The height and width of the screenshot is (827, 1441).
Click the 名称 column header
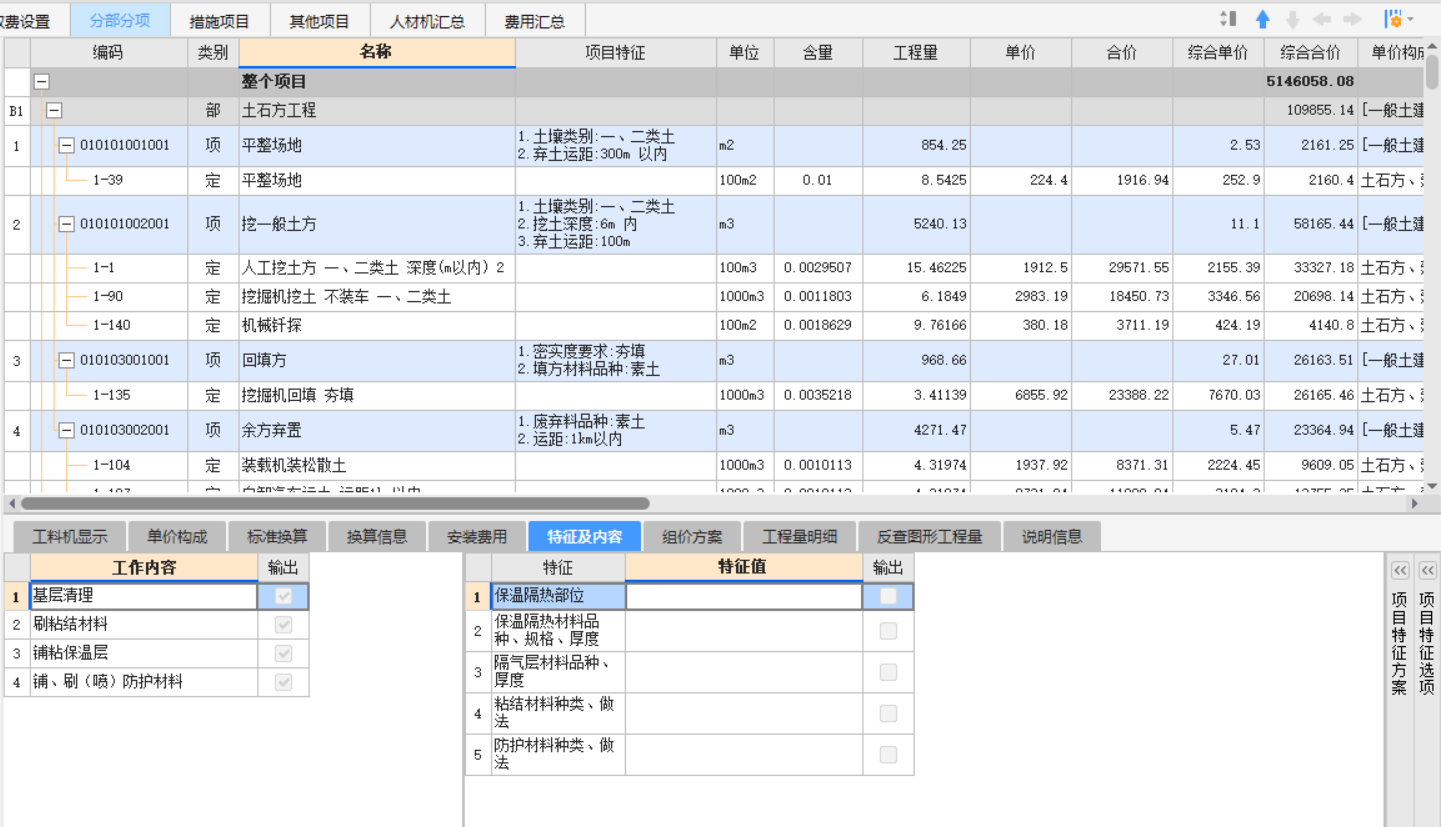coord(377,53)
